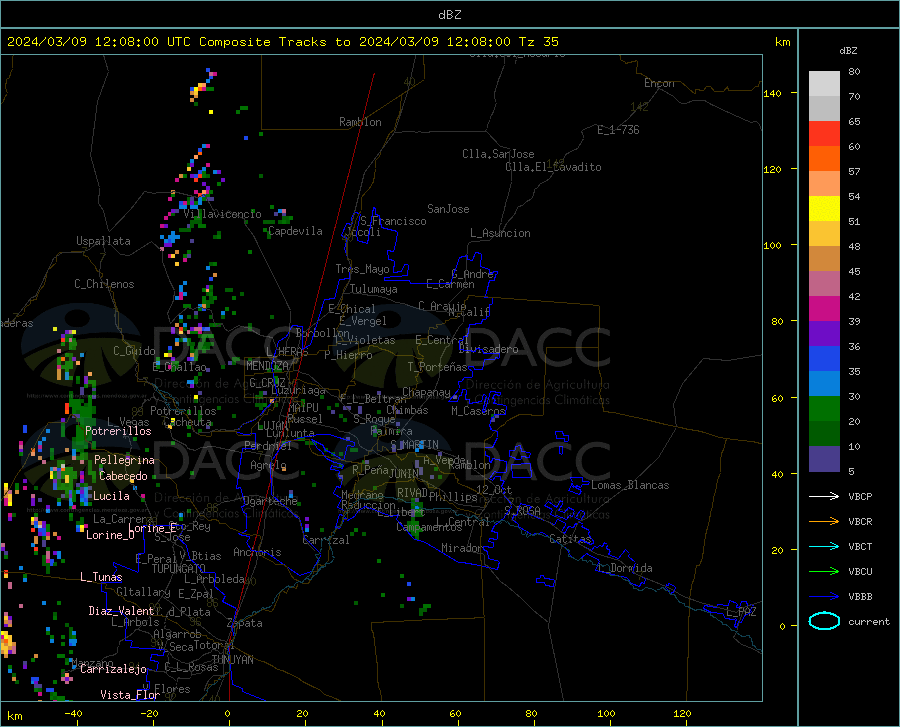Select the blue 36 dBZ color swatch
The height and width of the screenshot is (727, 900).
[824, 359]
